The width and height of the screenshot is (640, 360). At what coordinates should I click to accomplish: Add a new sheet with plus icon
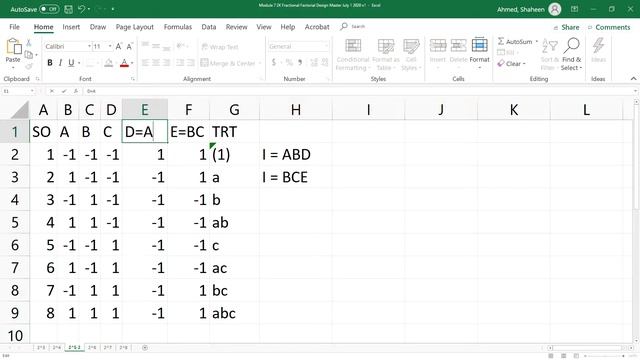click(145, 348)
